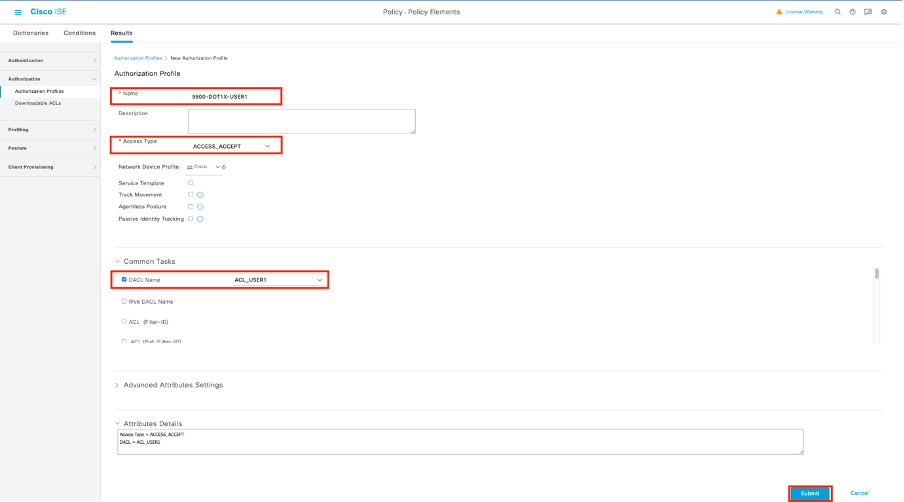Enable the Passive Identity Tracking checkbox

pyautogui.click(x=190, y=219)
